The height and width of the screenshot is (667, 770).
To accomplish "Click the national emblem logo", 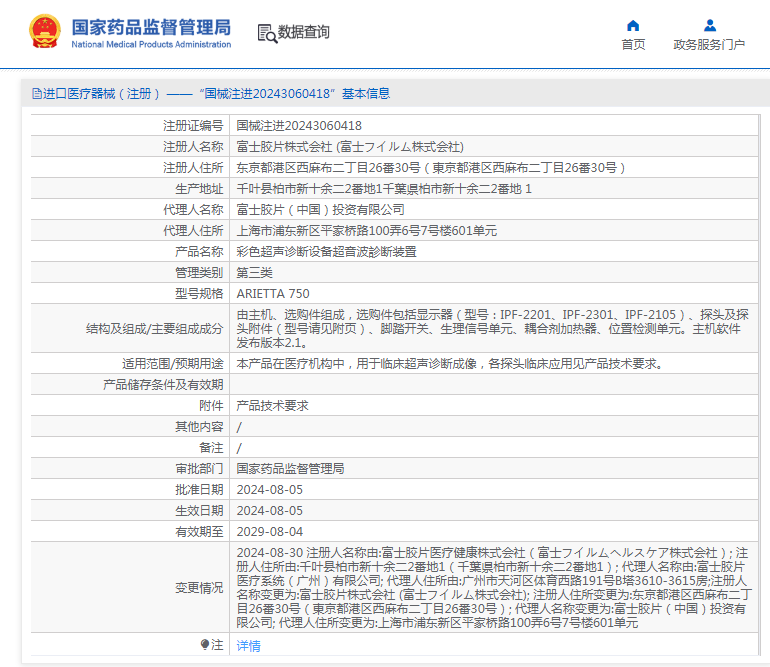I will [x=44, y=32].
